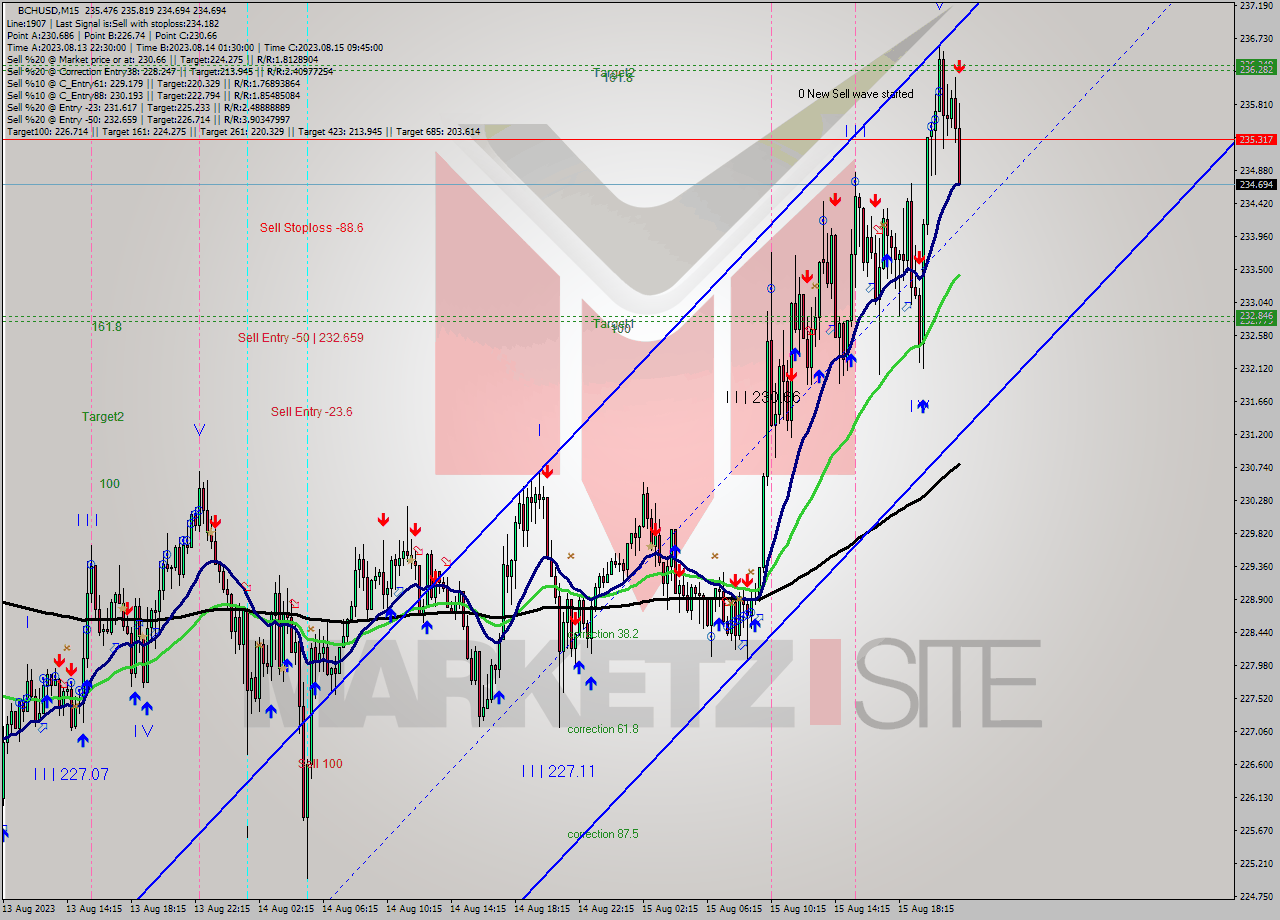Click the green 'Target2' label on the left
Screen dimensions: 1280x920
(x=103, y=417)
